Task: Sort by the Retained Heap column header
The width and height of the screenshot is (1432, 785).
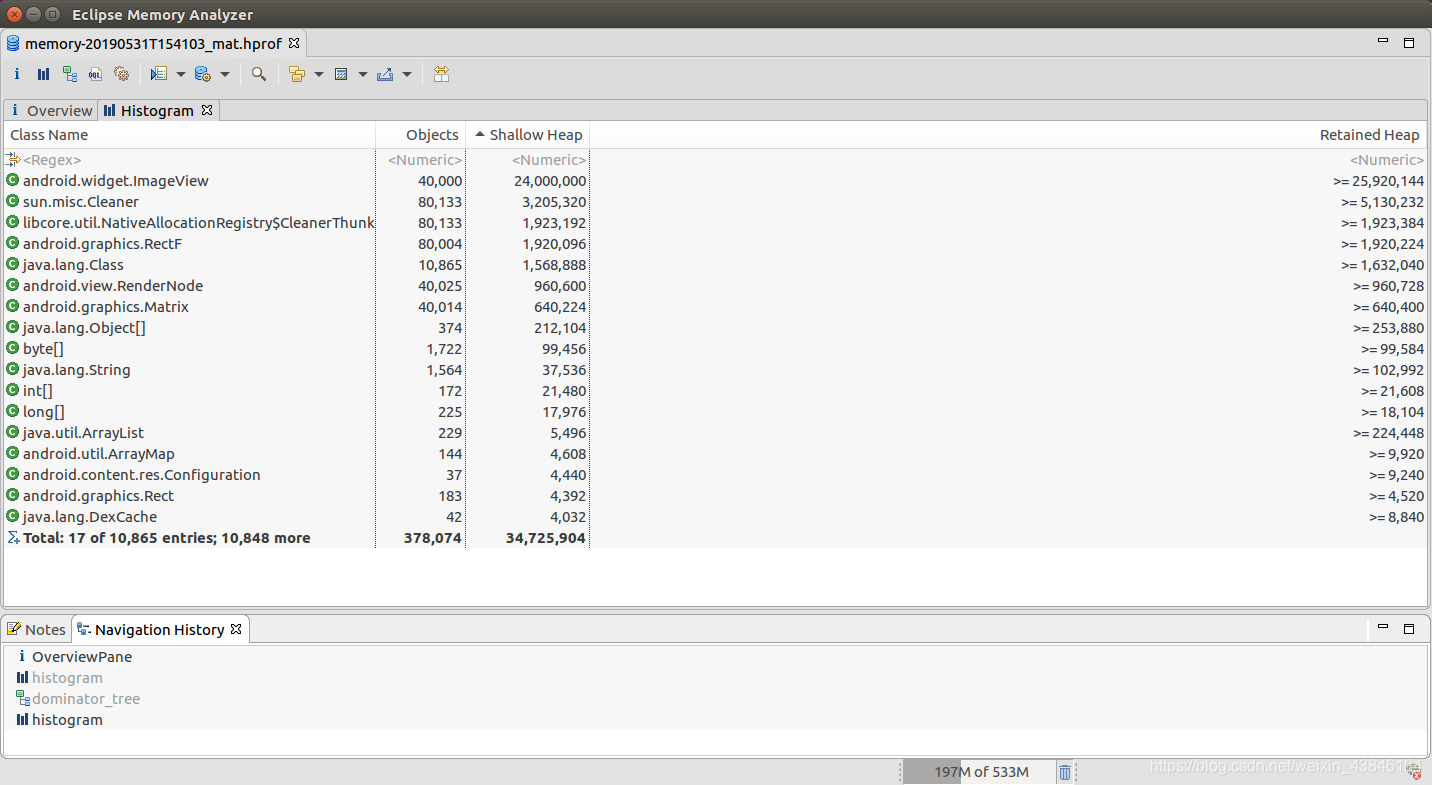Action: [1009, 135]
